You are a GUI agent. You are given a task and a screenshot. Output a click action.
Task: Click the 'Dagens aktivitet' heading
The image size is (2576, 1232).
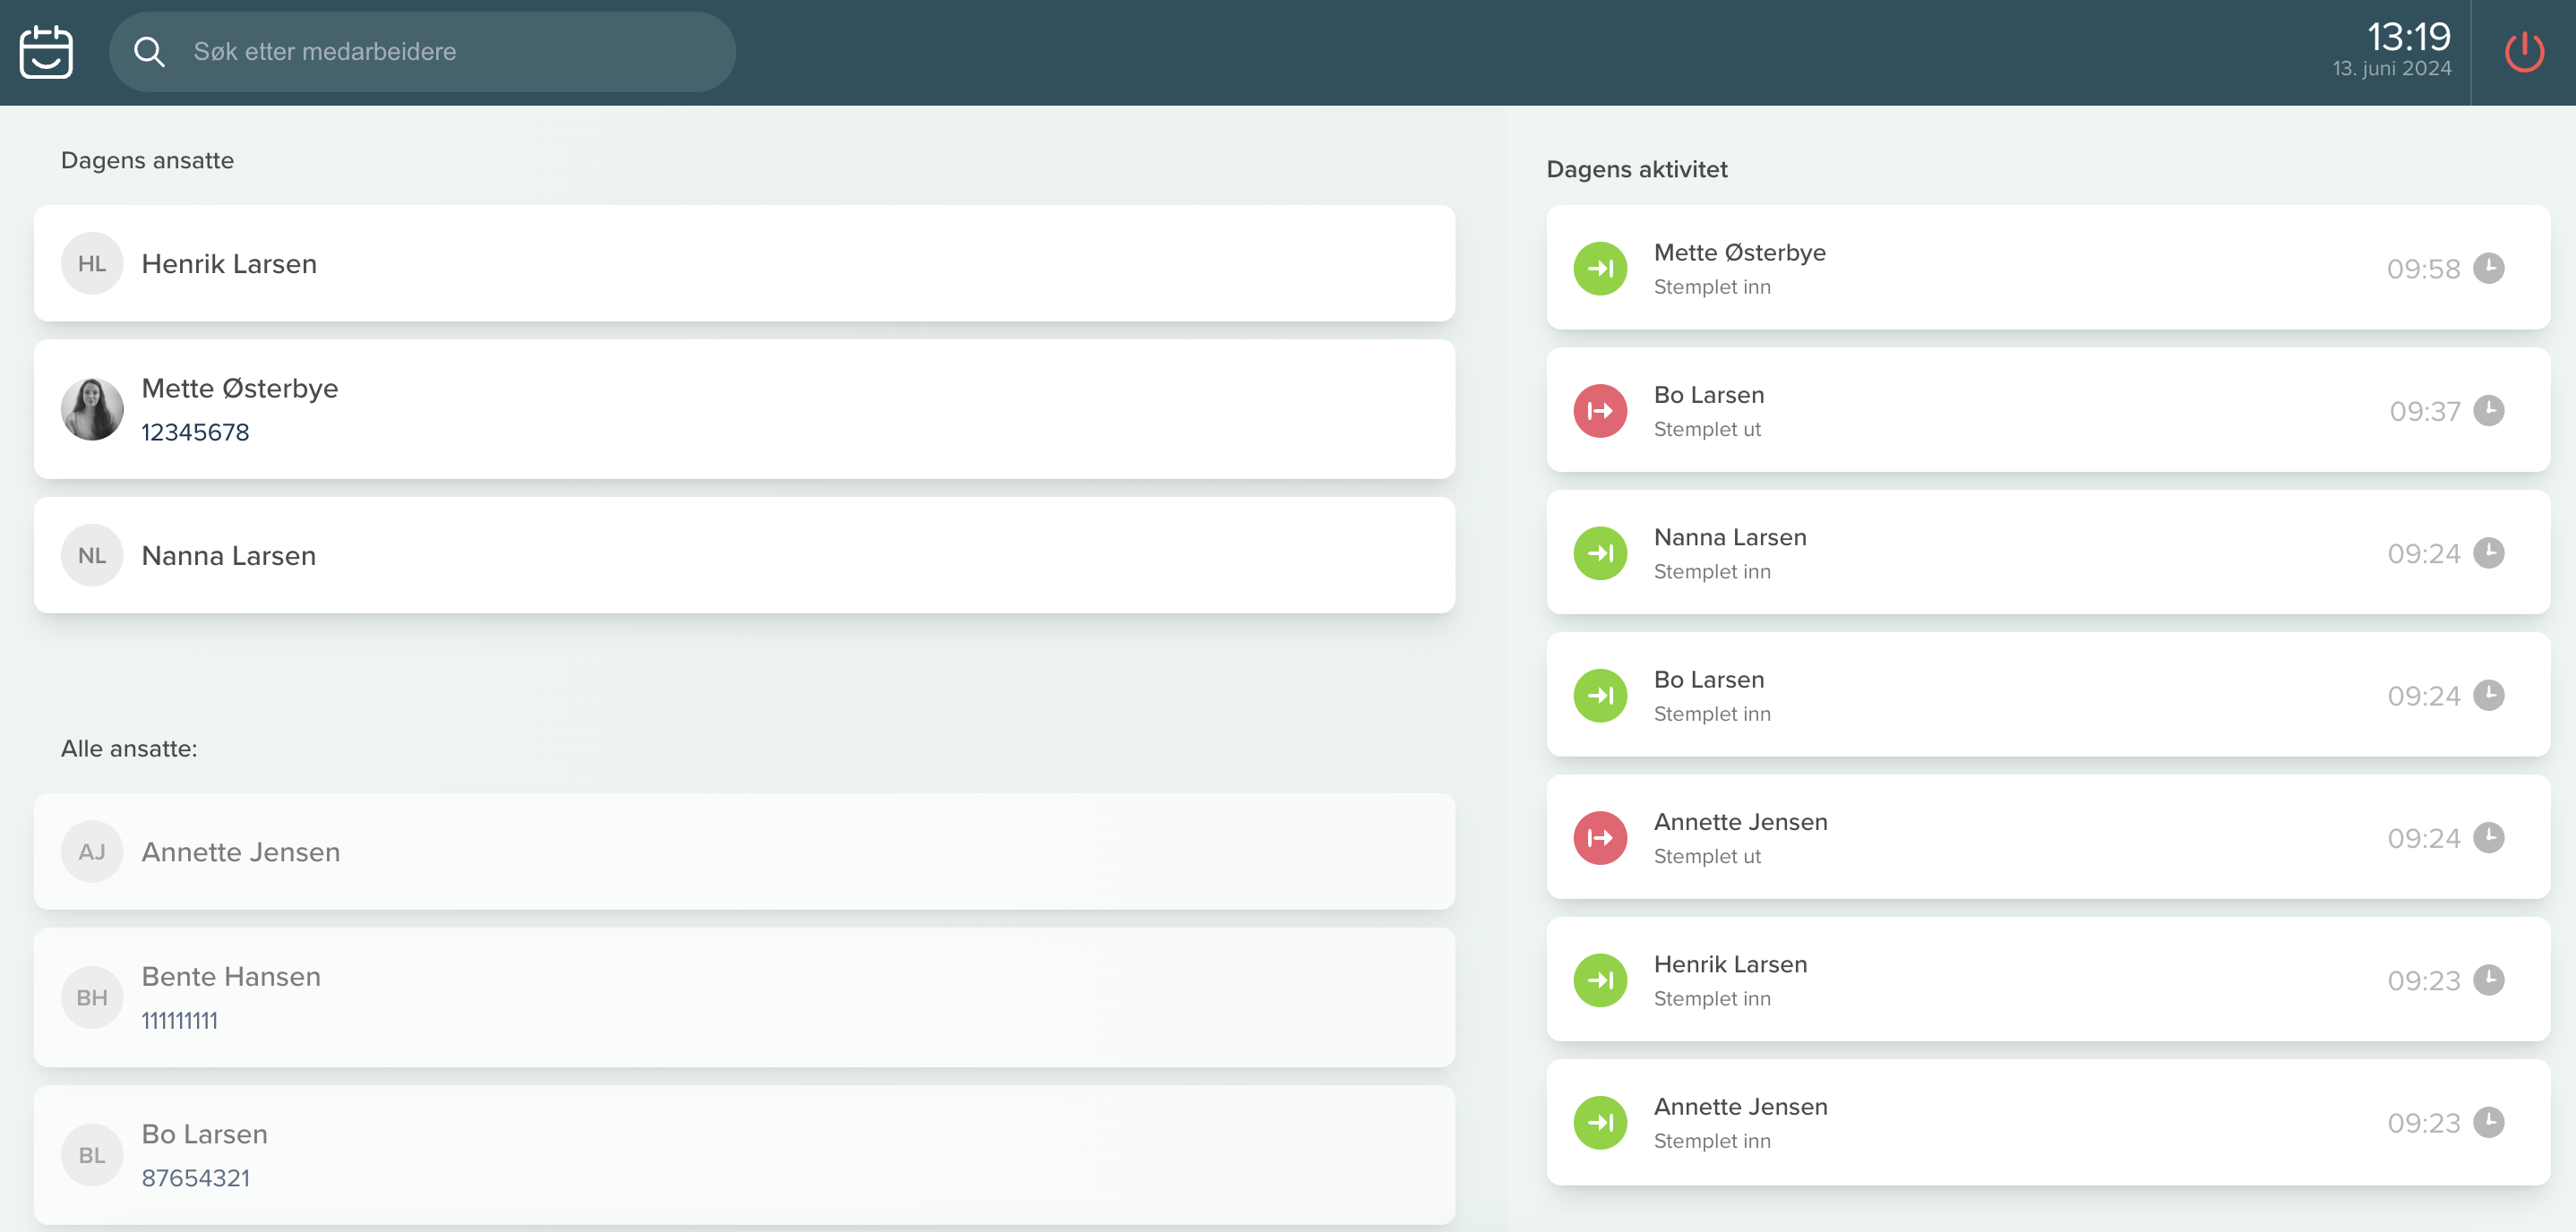click(1636, 169)
